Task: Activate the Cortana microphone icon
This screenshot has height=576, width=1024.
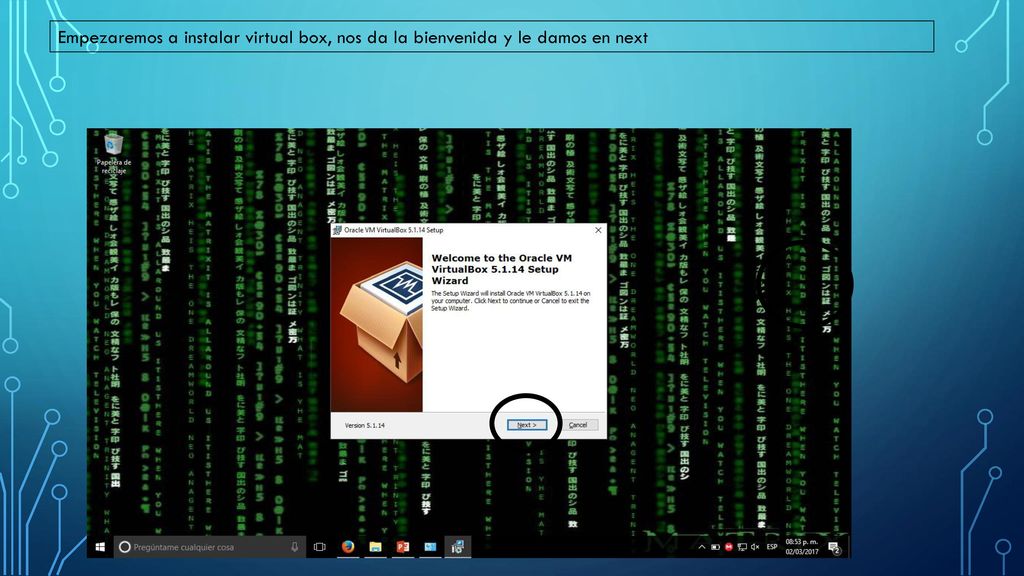Action: click(295, 547)
